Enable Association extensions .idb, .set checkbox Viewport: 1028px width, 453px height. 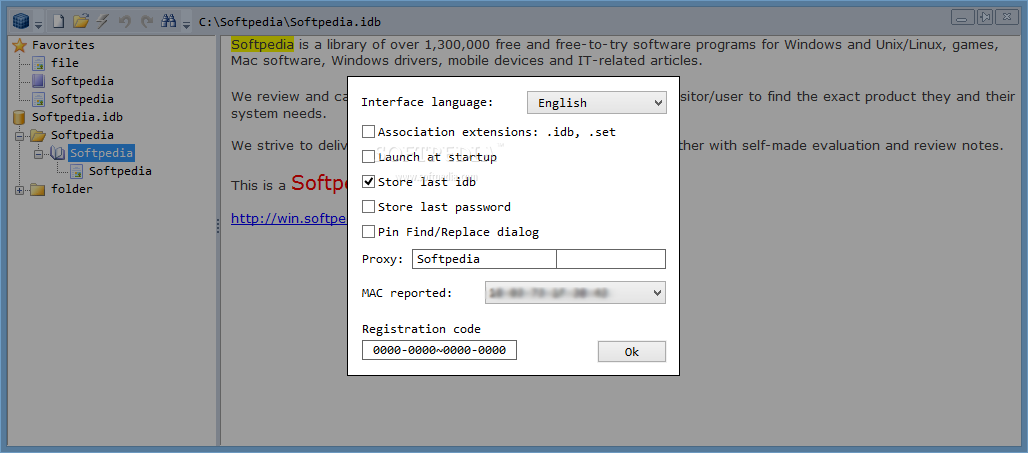[368, 132]
